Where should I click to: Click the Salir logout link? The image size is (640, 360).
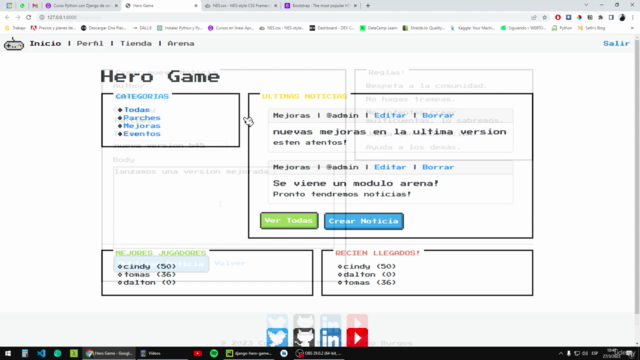(x=616, y=43)
